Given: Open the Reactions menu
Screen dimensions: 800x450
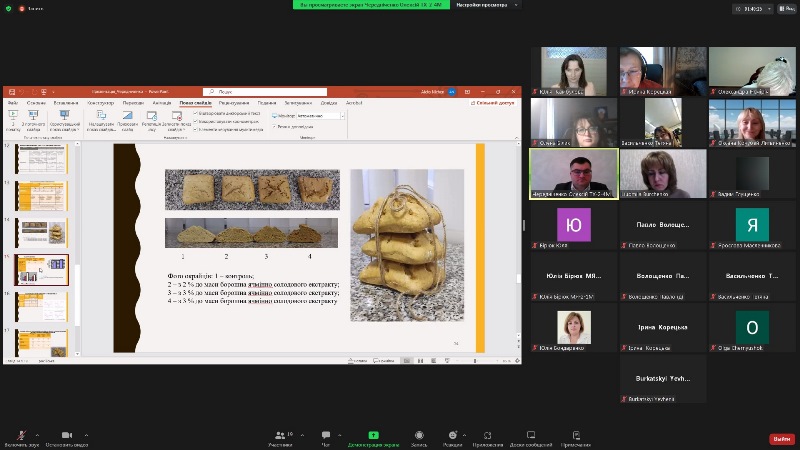Looking at the screenshot, I should tap(452, 435).
